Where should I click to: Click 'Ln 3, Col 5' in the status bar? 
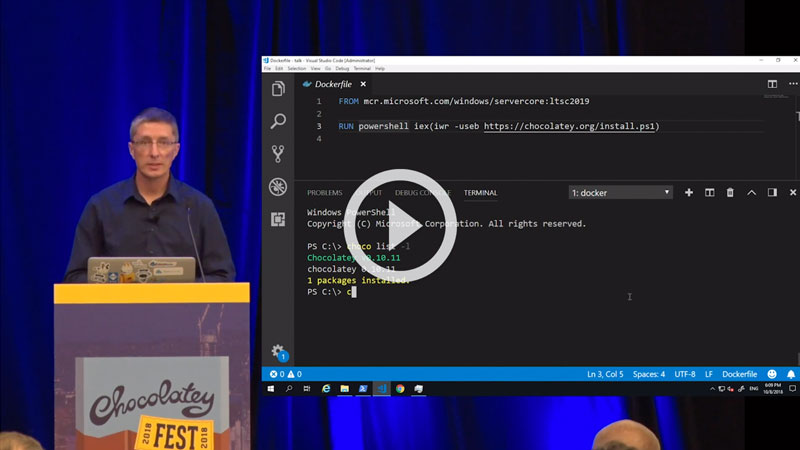click(x=605, y=374)
